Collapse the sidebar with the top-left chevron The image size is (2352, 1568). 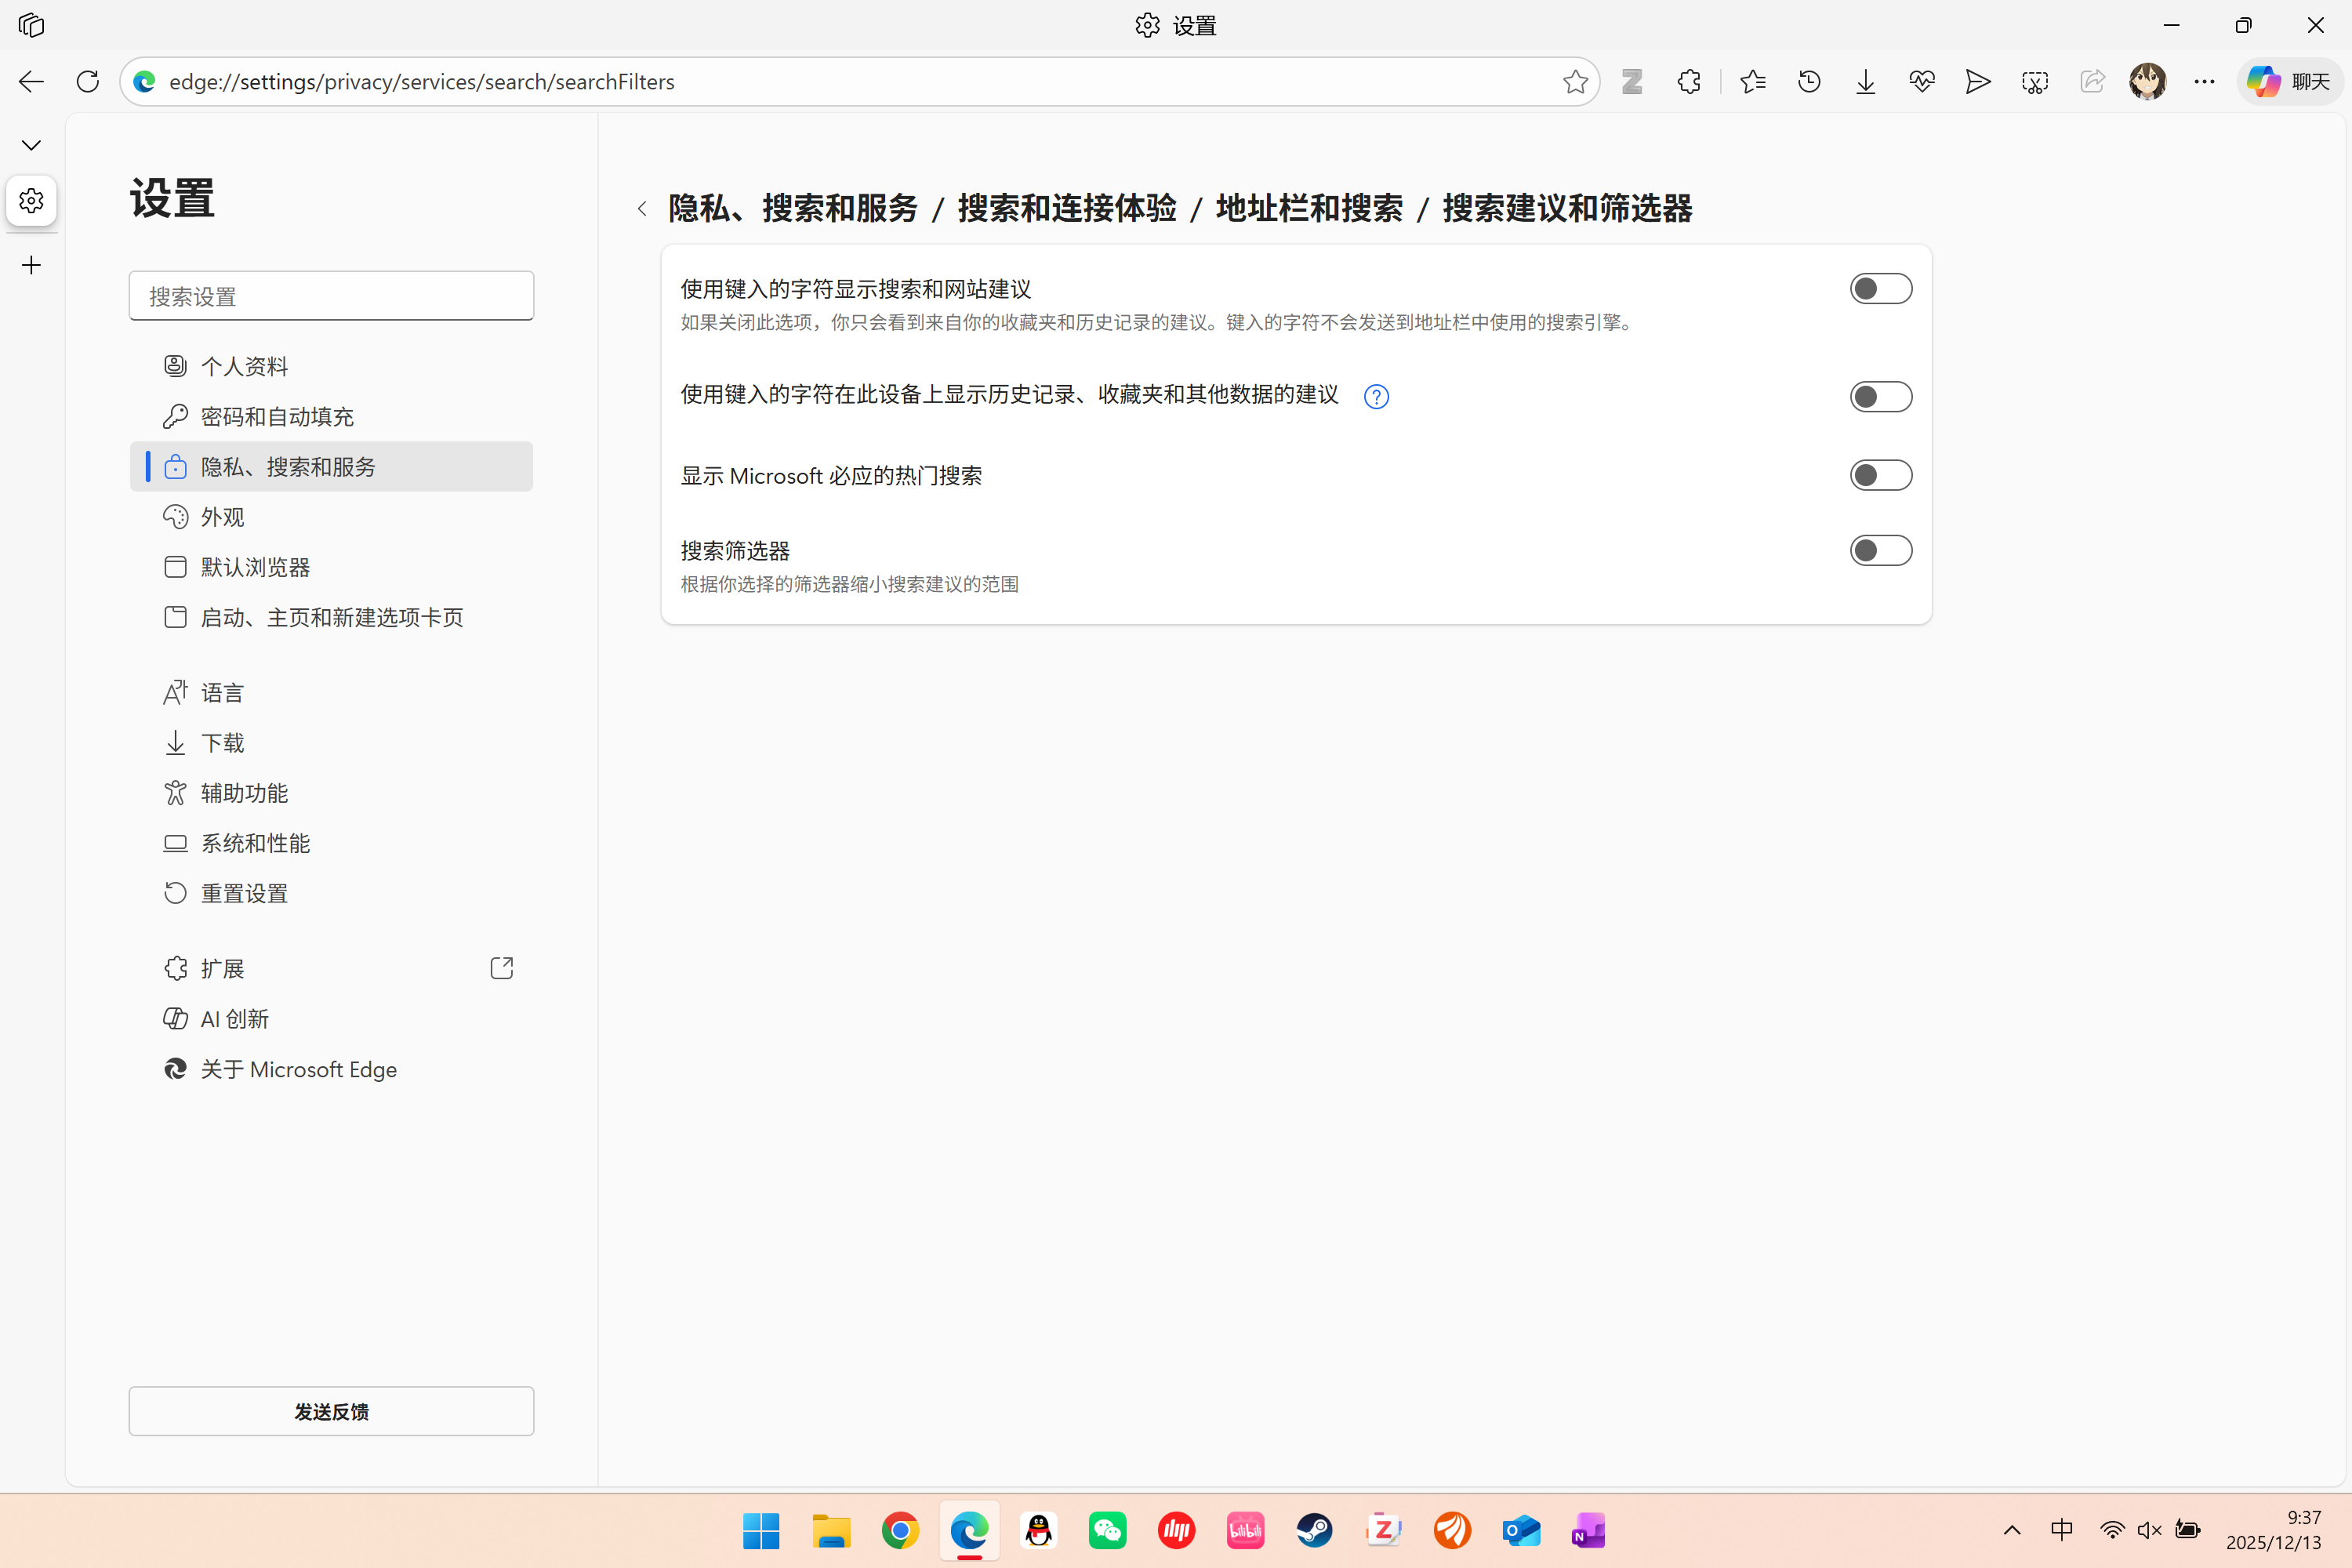(31, 144)
